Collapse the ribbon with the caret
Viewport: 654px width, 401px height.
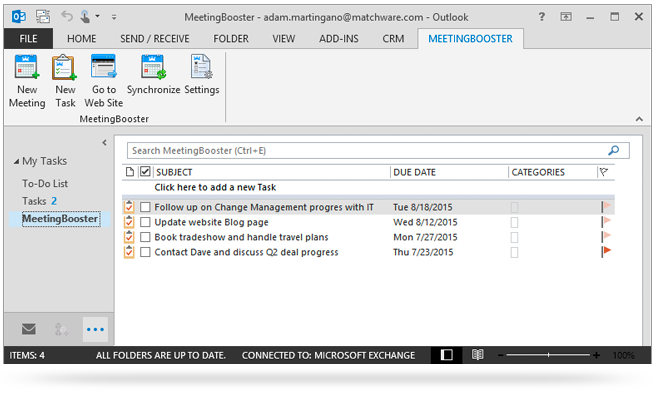coord(639,119)
